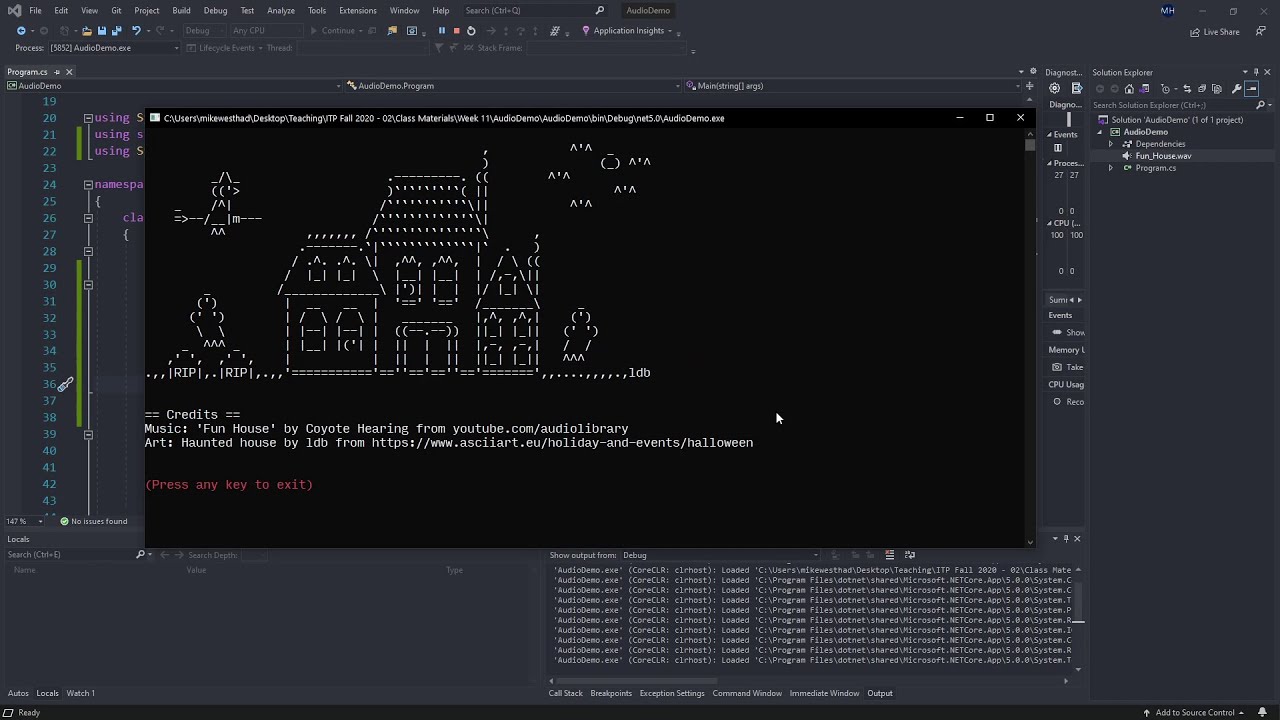
Task: Open the Process dropdown showing AudioDemo.exe
Action: (x=113, y=48)
